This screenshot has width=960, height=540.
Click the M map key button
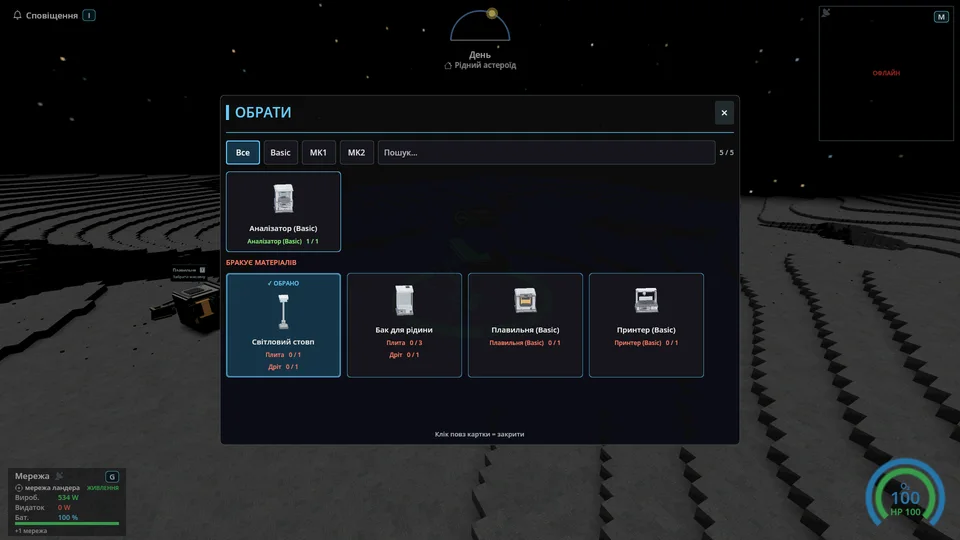point(941,17)
